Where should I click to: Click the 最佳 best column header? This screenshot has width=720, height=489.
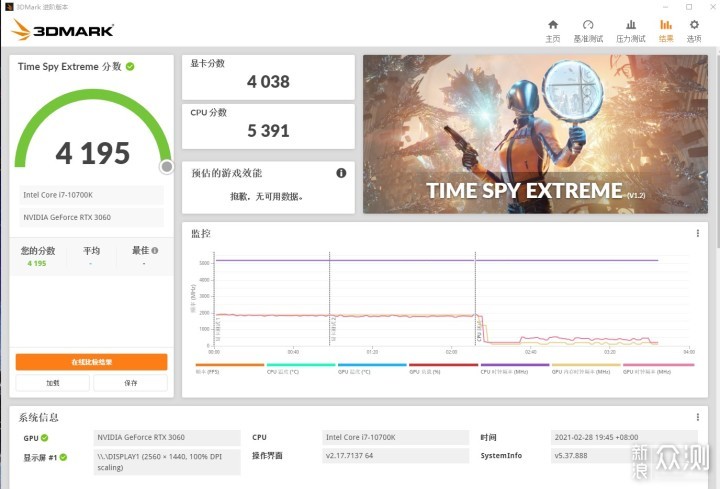point(141,251)
